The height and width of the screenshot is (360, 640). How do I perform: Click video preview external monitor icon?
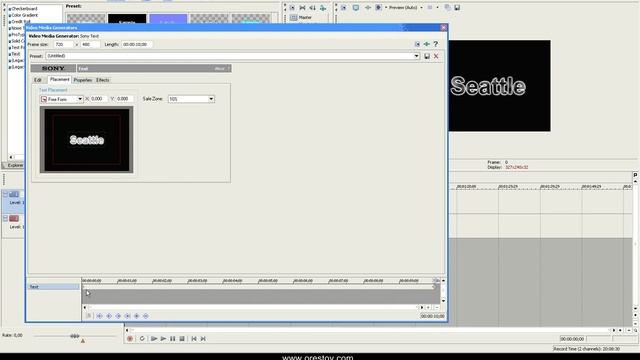pos(356,8)
